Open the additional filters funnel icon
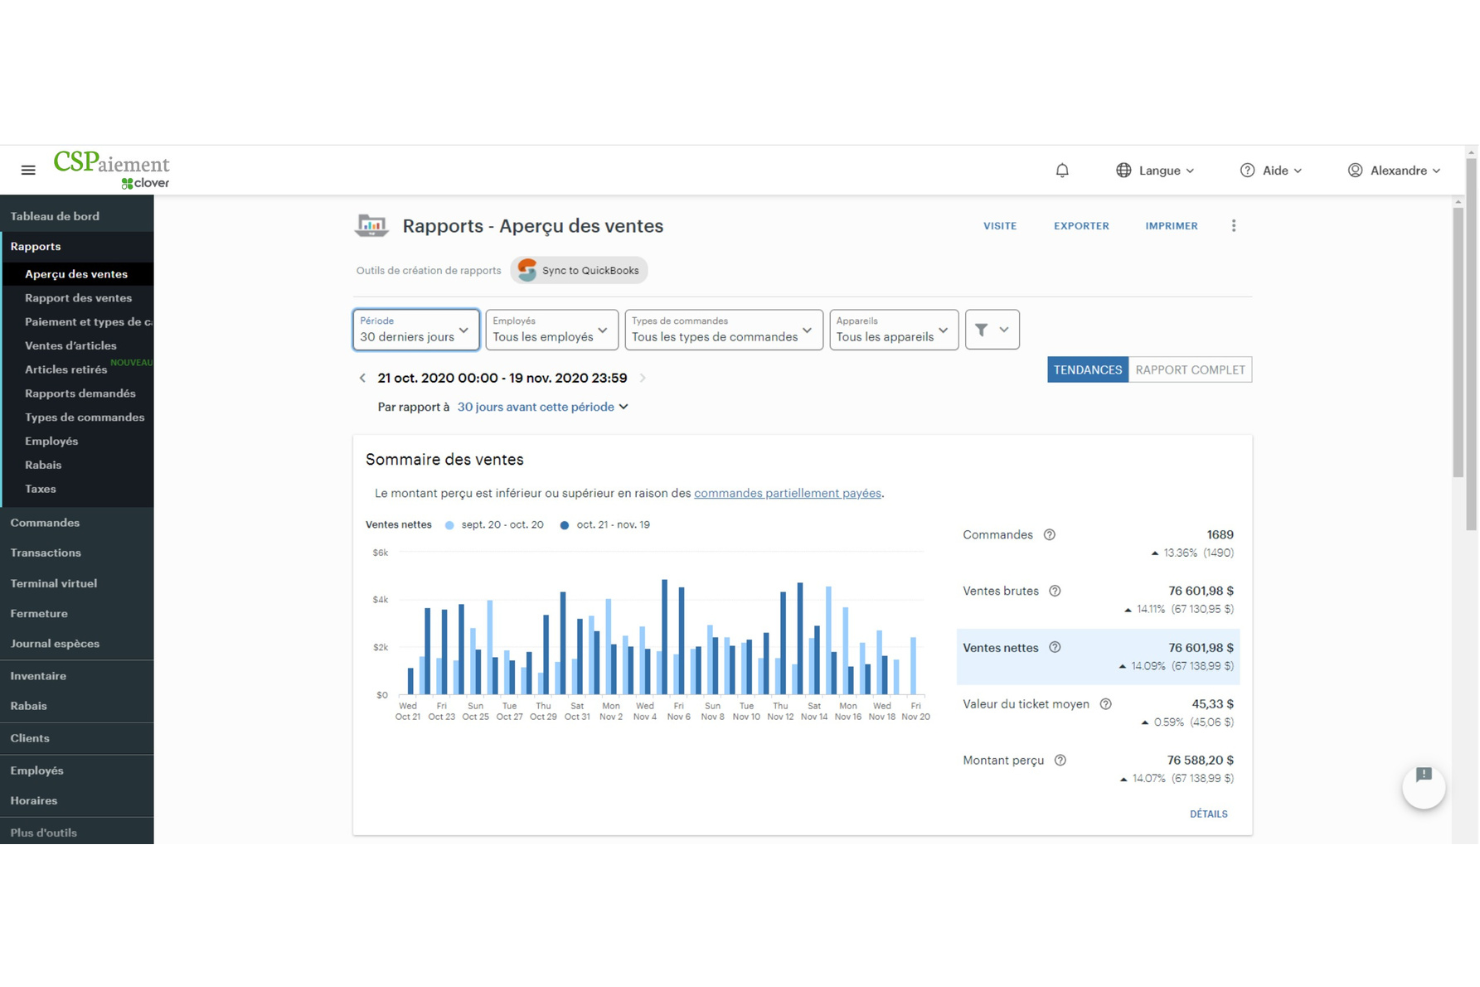 coord(982,329)
